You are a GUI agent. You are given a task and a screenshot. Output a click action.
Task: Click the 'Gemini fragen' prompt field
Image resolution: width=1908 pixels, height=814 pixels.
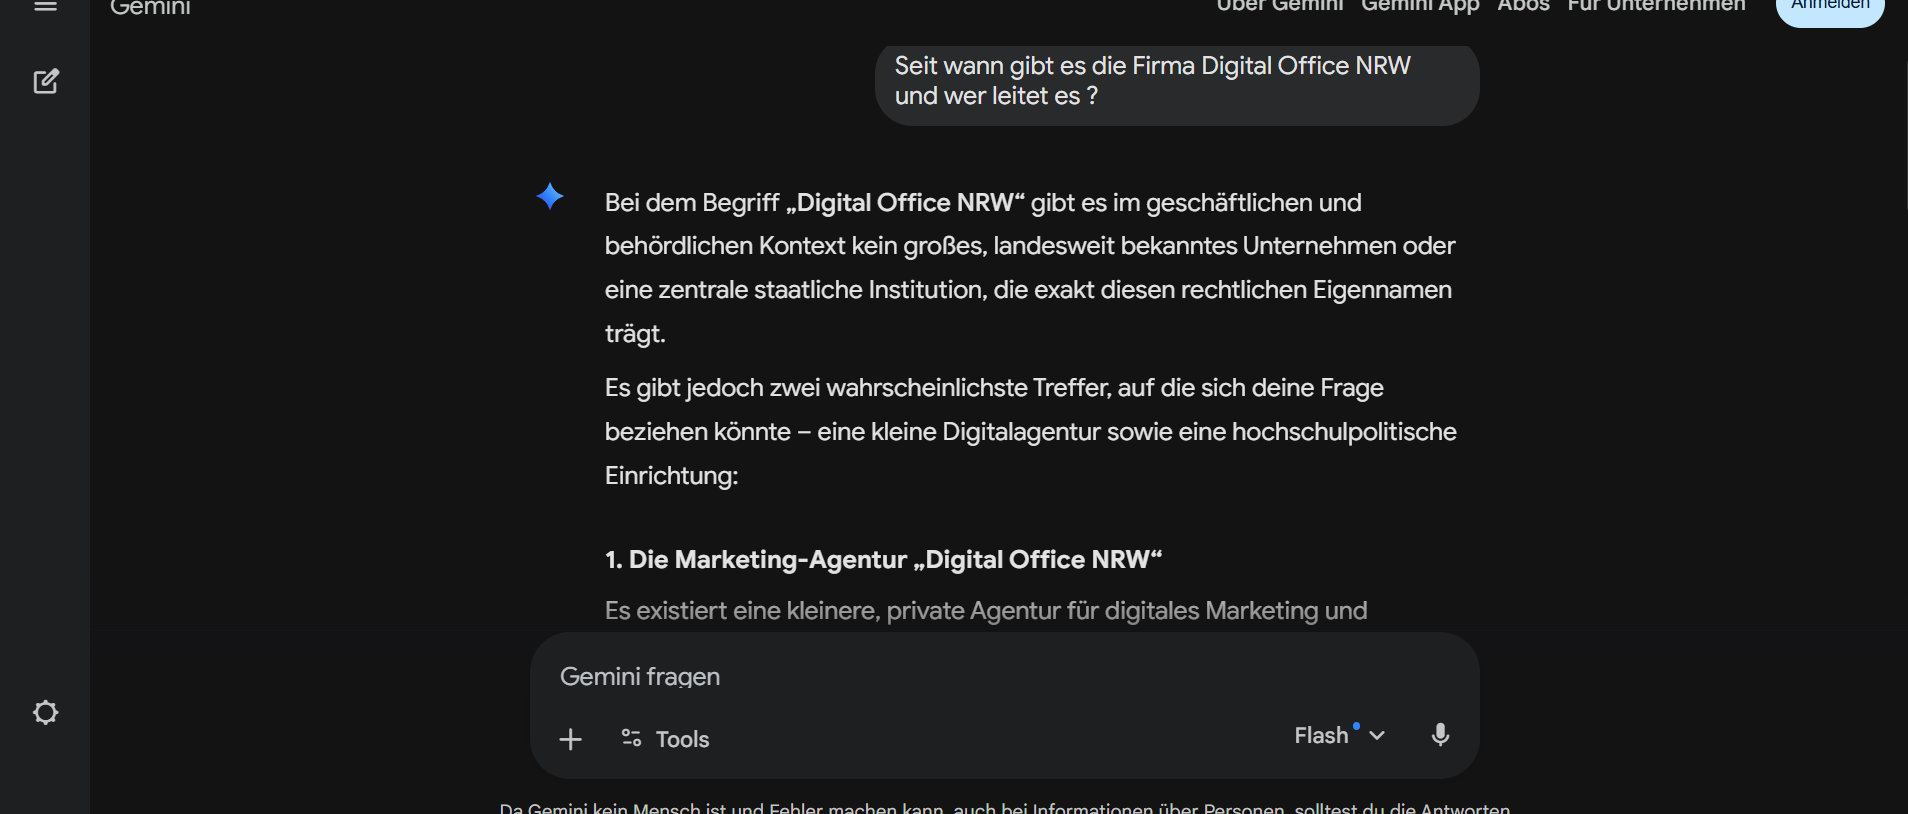tap(1004, 676)
